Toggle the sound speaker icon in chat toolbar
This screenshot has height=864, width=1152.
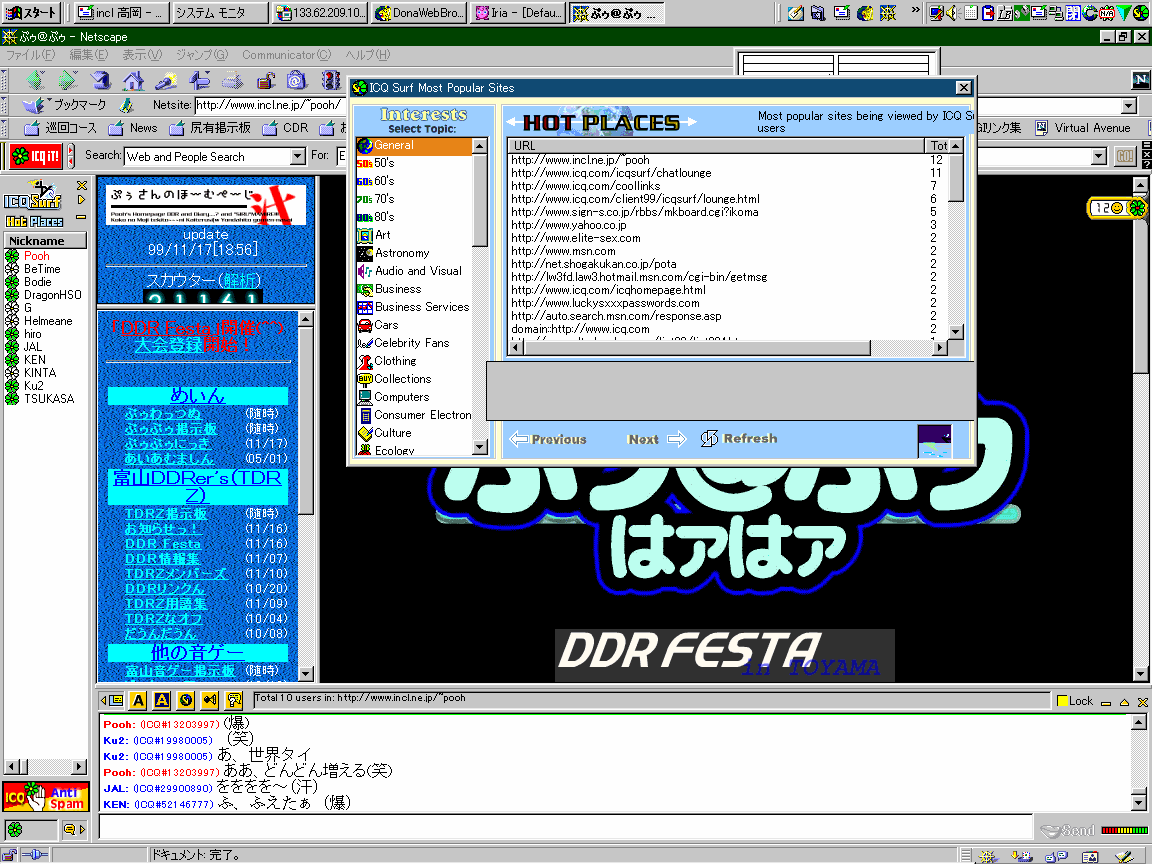[210, 700]
